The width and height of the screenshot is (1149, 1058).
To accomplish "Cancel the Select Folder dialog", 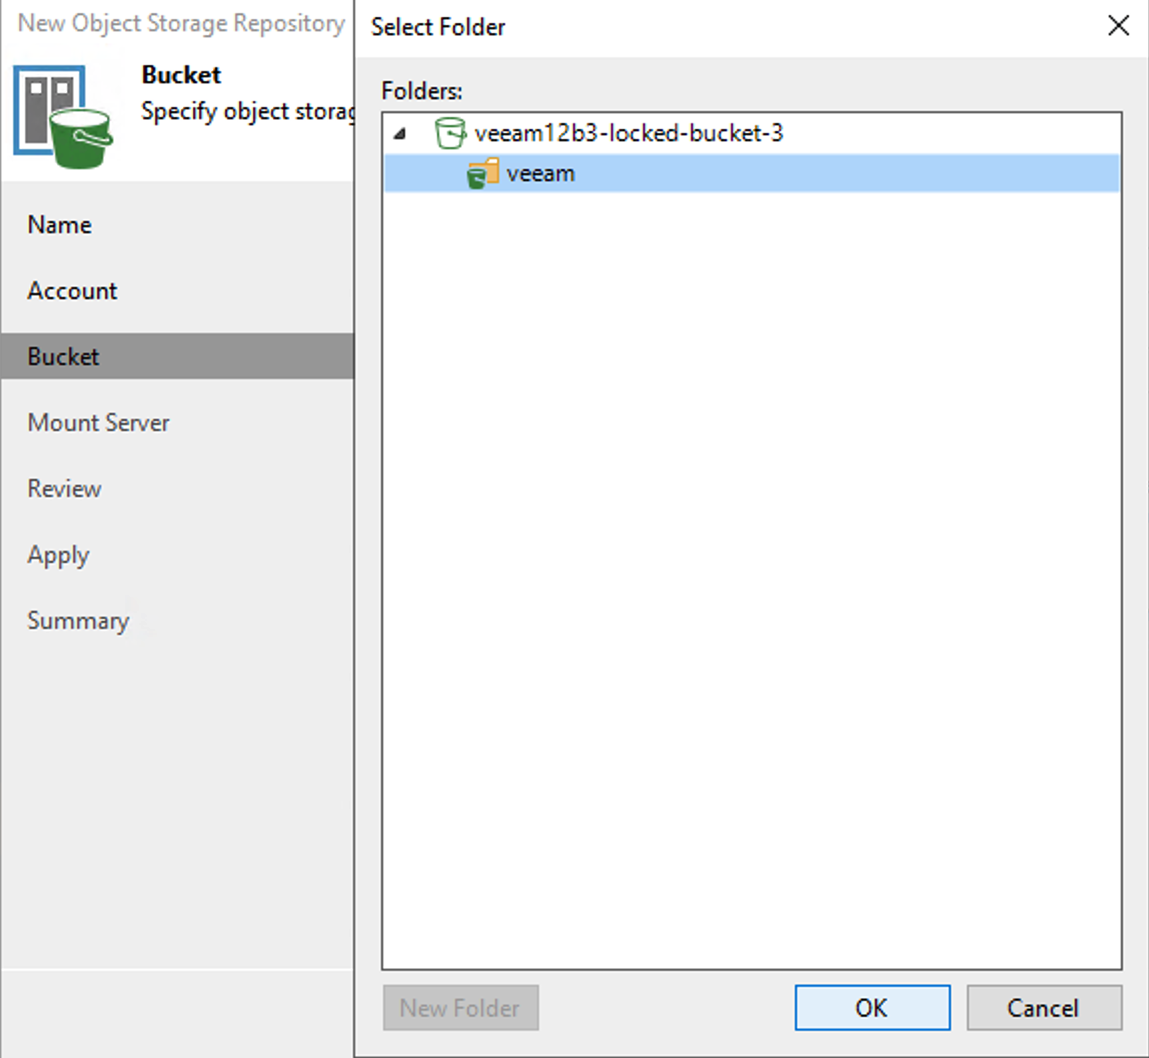I will click(1043, 1007).
